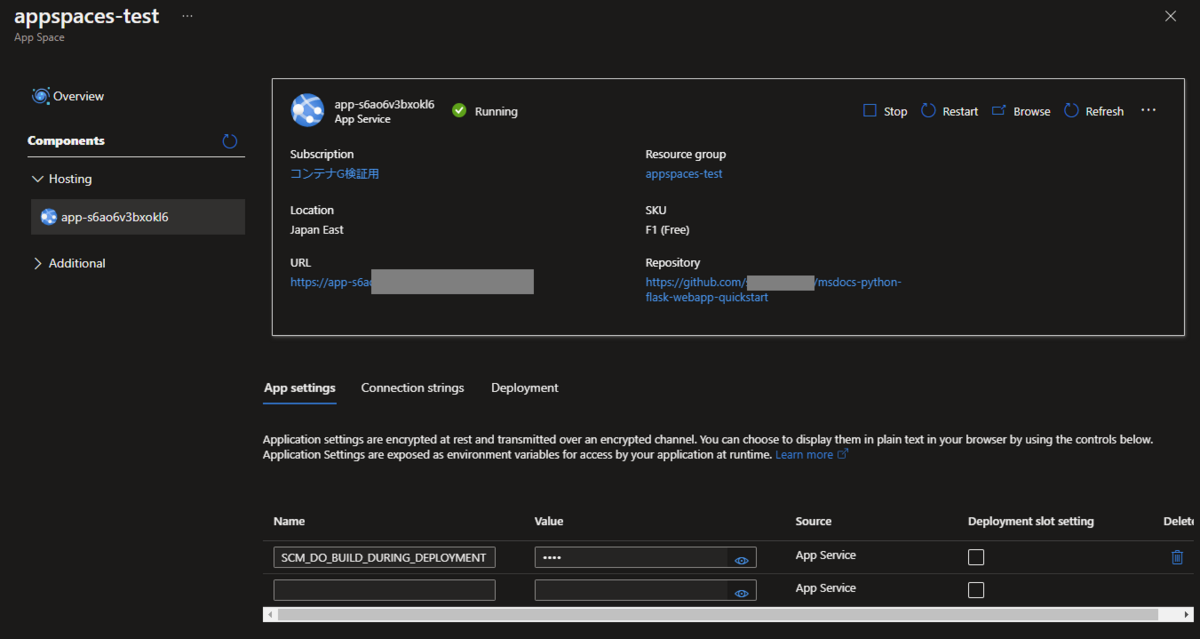Click the F1 (Free) SKU text
Viewport: 1200px width, 639px height.
pos(668,230)
